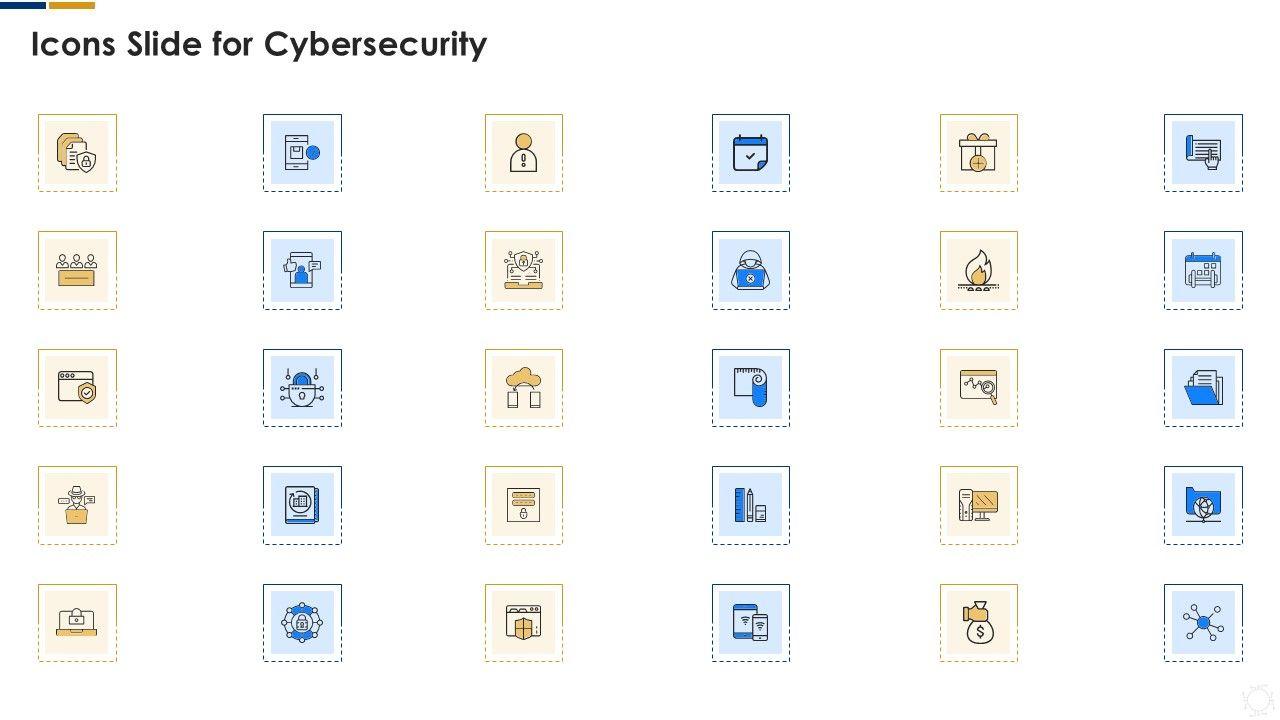Click the documents with lock shield icon
The image size is (1280, 720).
coord(77,153)
